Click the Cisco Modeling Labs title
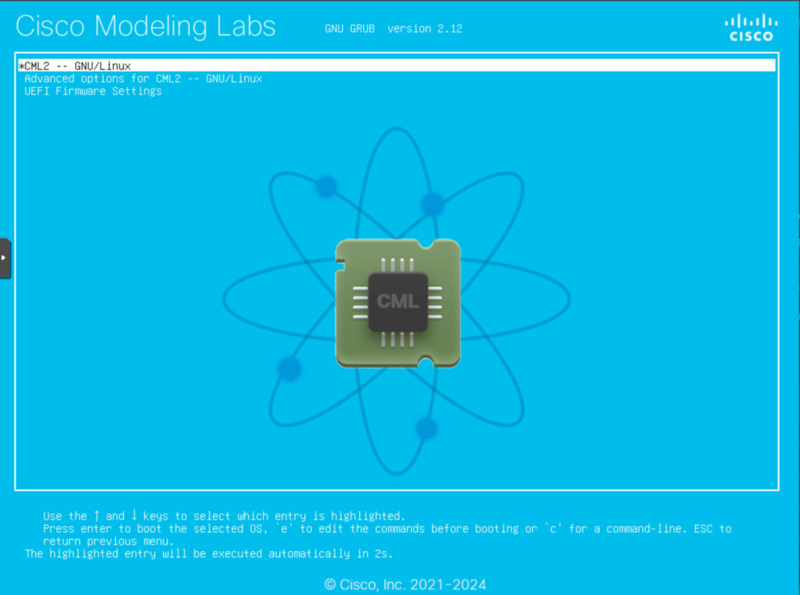The height and width of the screenshot is (595, 800). point(145,26)
